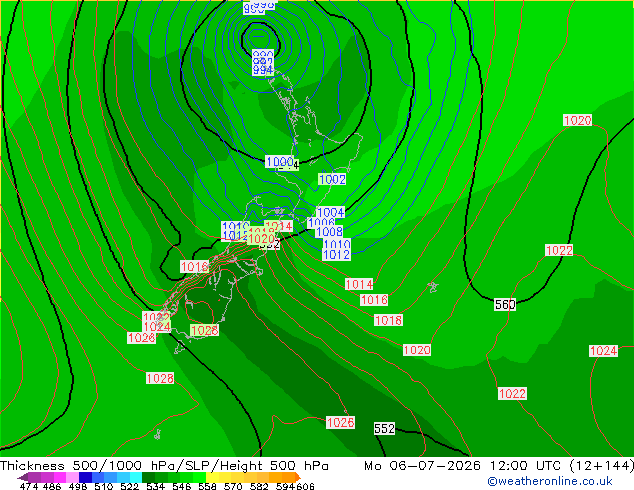634x490 pixels.
Task: Click the blue 1002 isobar label
Action: point(332,179)
